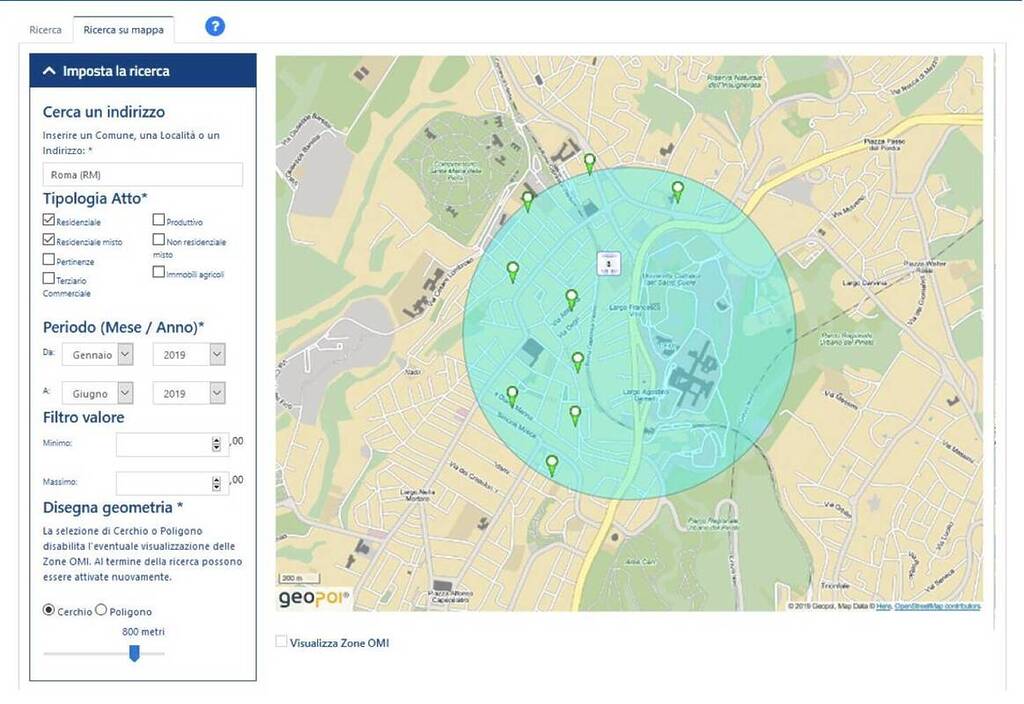Enable the Terziario Commerciale checkbox
The width and height of the screenshot is (1024, 704).
(x=48, y=278)
